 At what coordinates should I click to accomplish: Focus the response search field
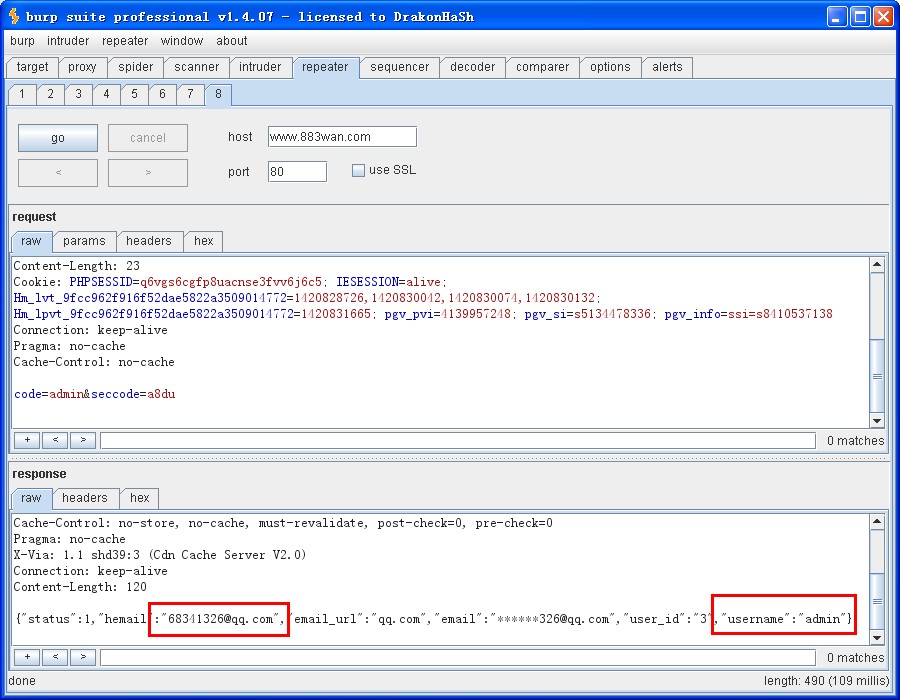tap(458, 658)
